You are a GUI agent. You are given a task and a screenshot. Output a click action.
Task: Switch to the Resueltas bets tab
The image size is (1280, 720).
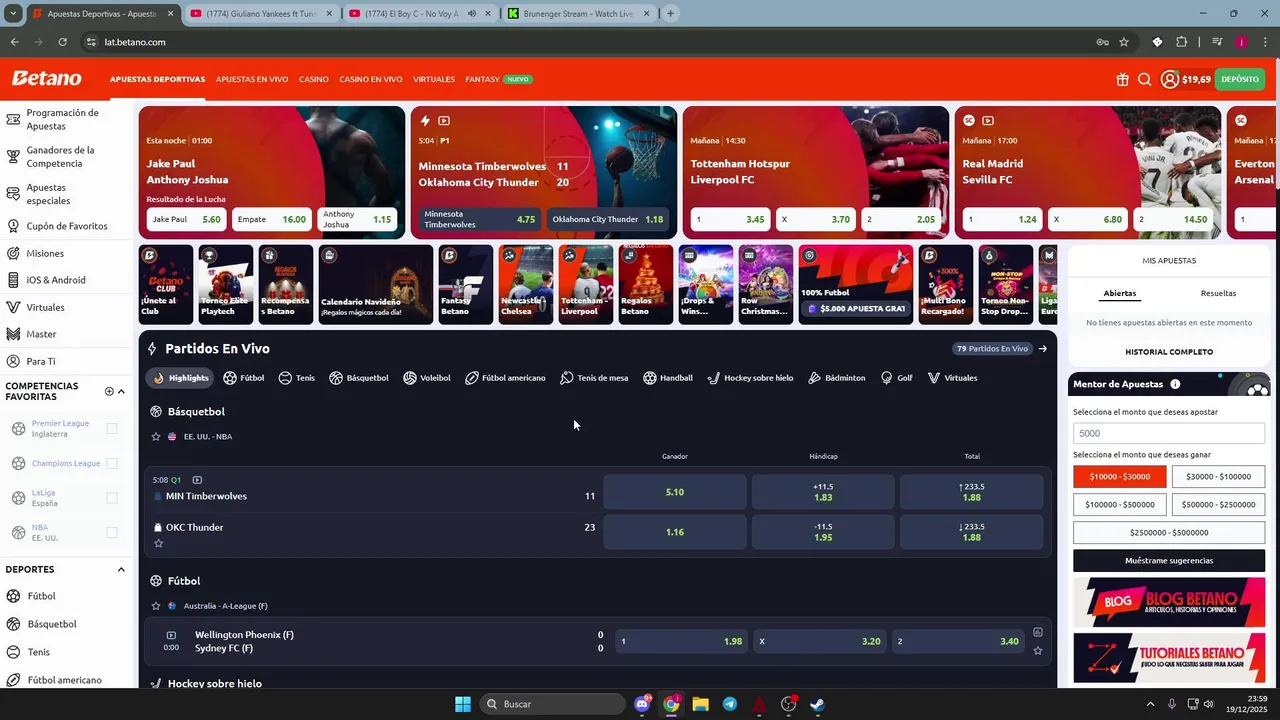1218,293
